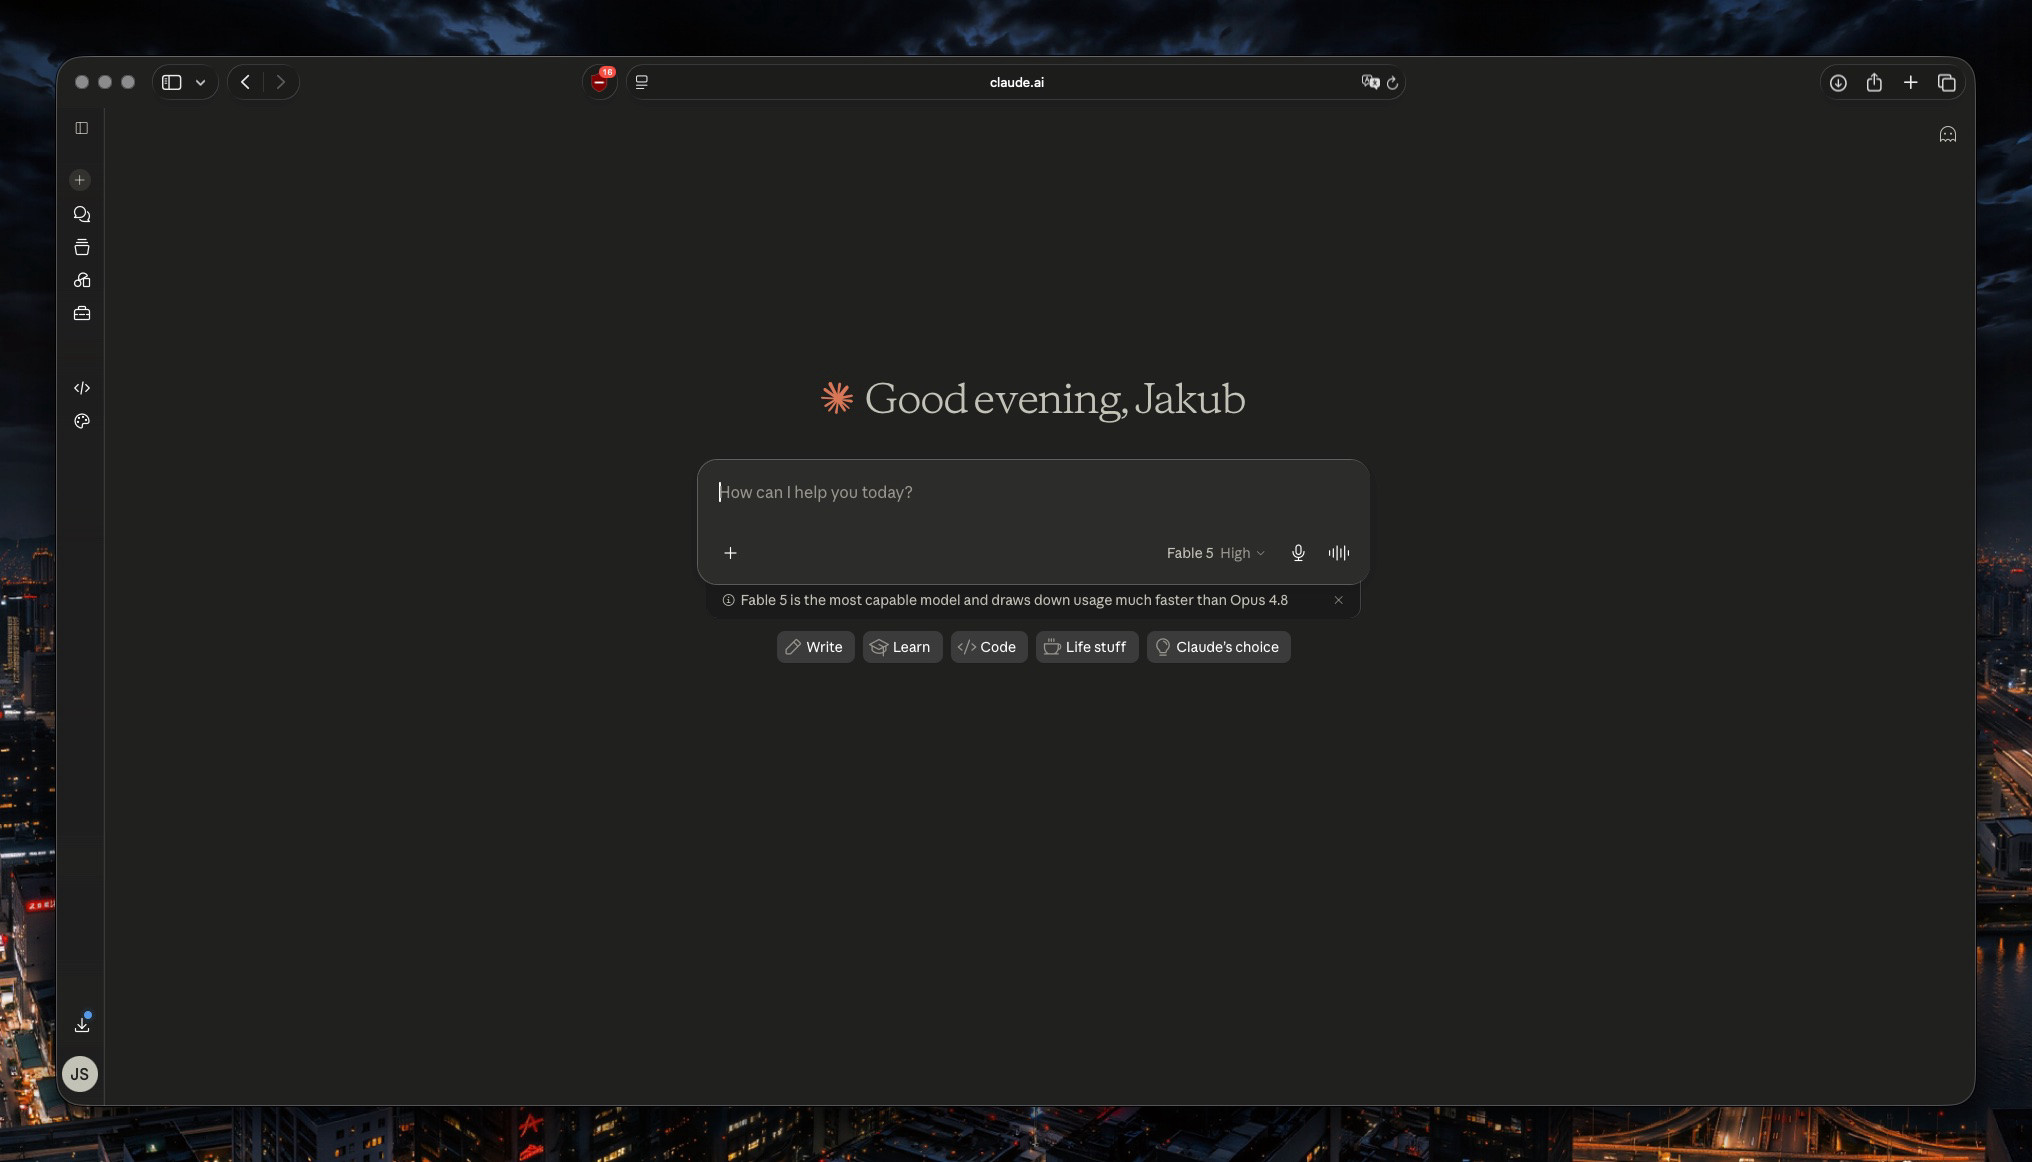2032x1162 pixels.
Task: Open the Fable 5 High model dropdown
Action: 1215,553
